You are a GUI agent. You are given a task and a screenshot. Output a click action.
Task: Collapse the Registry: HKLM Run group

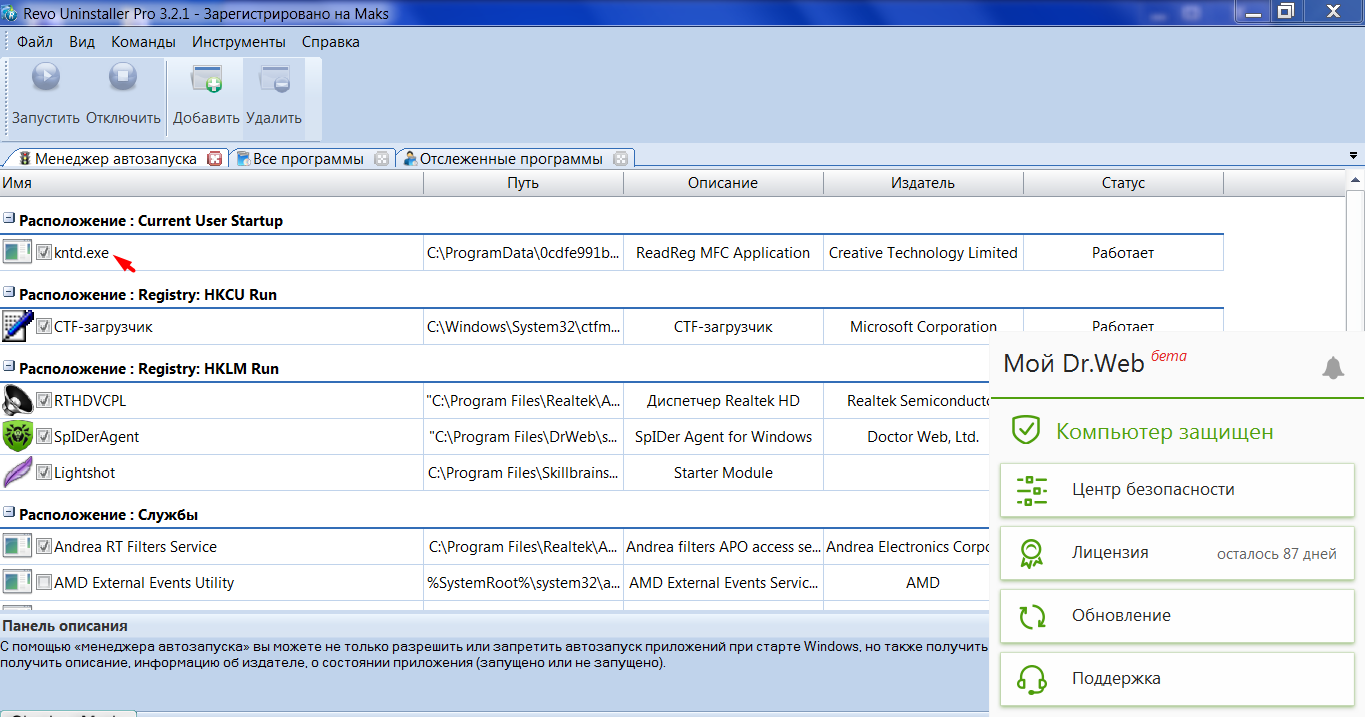pos(8,369)
